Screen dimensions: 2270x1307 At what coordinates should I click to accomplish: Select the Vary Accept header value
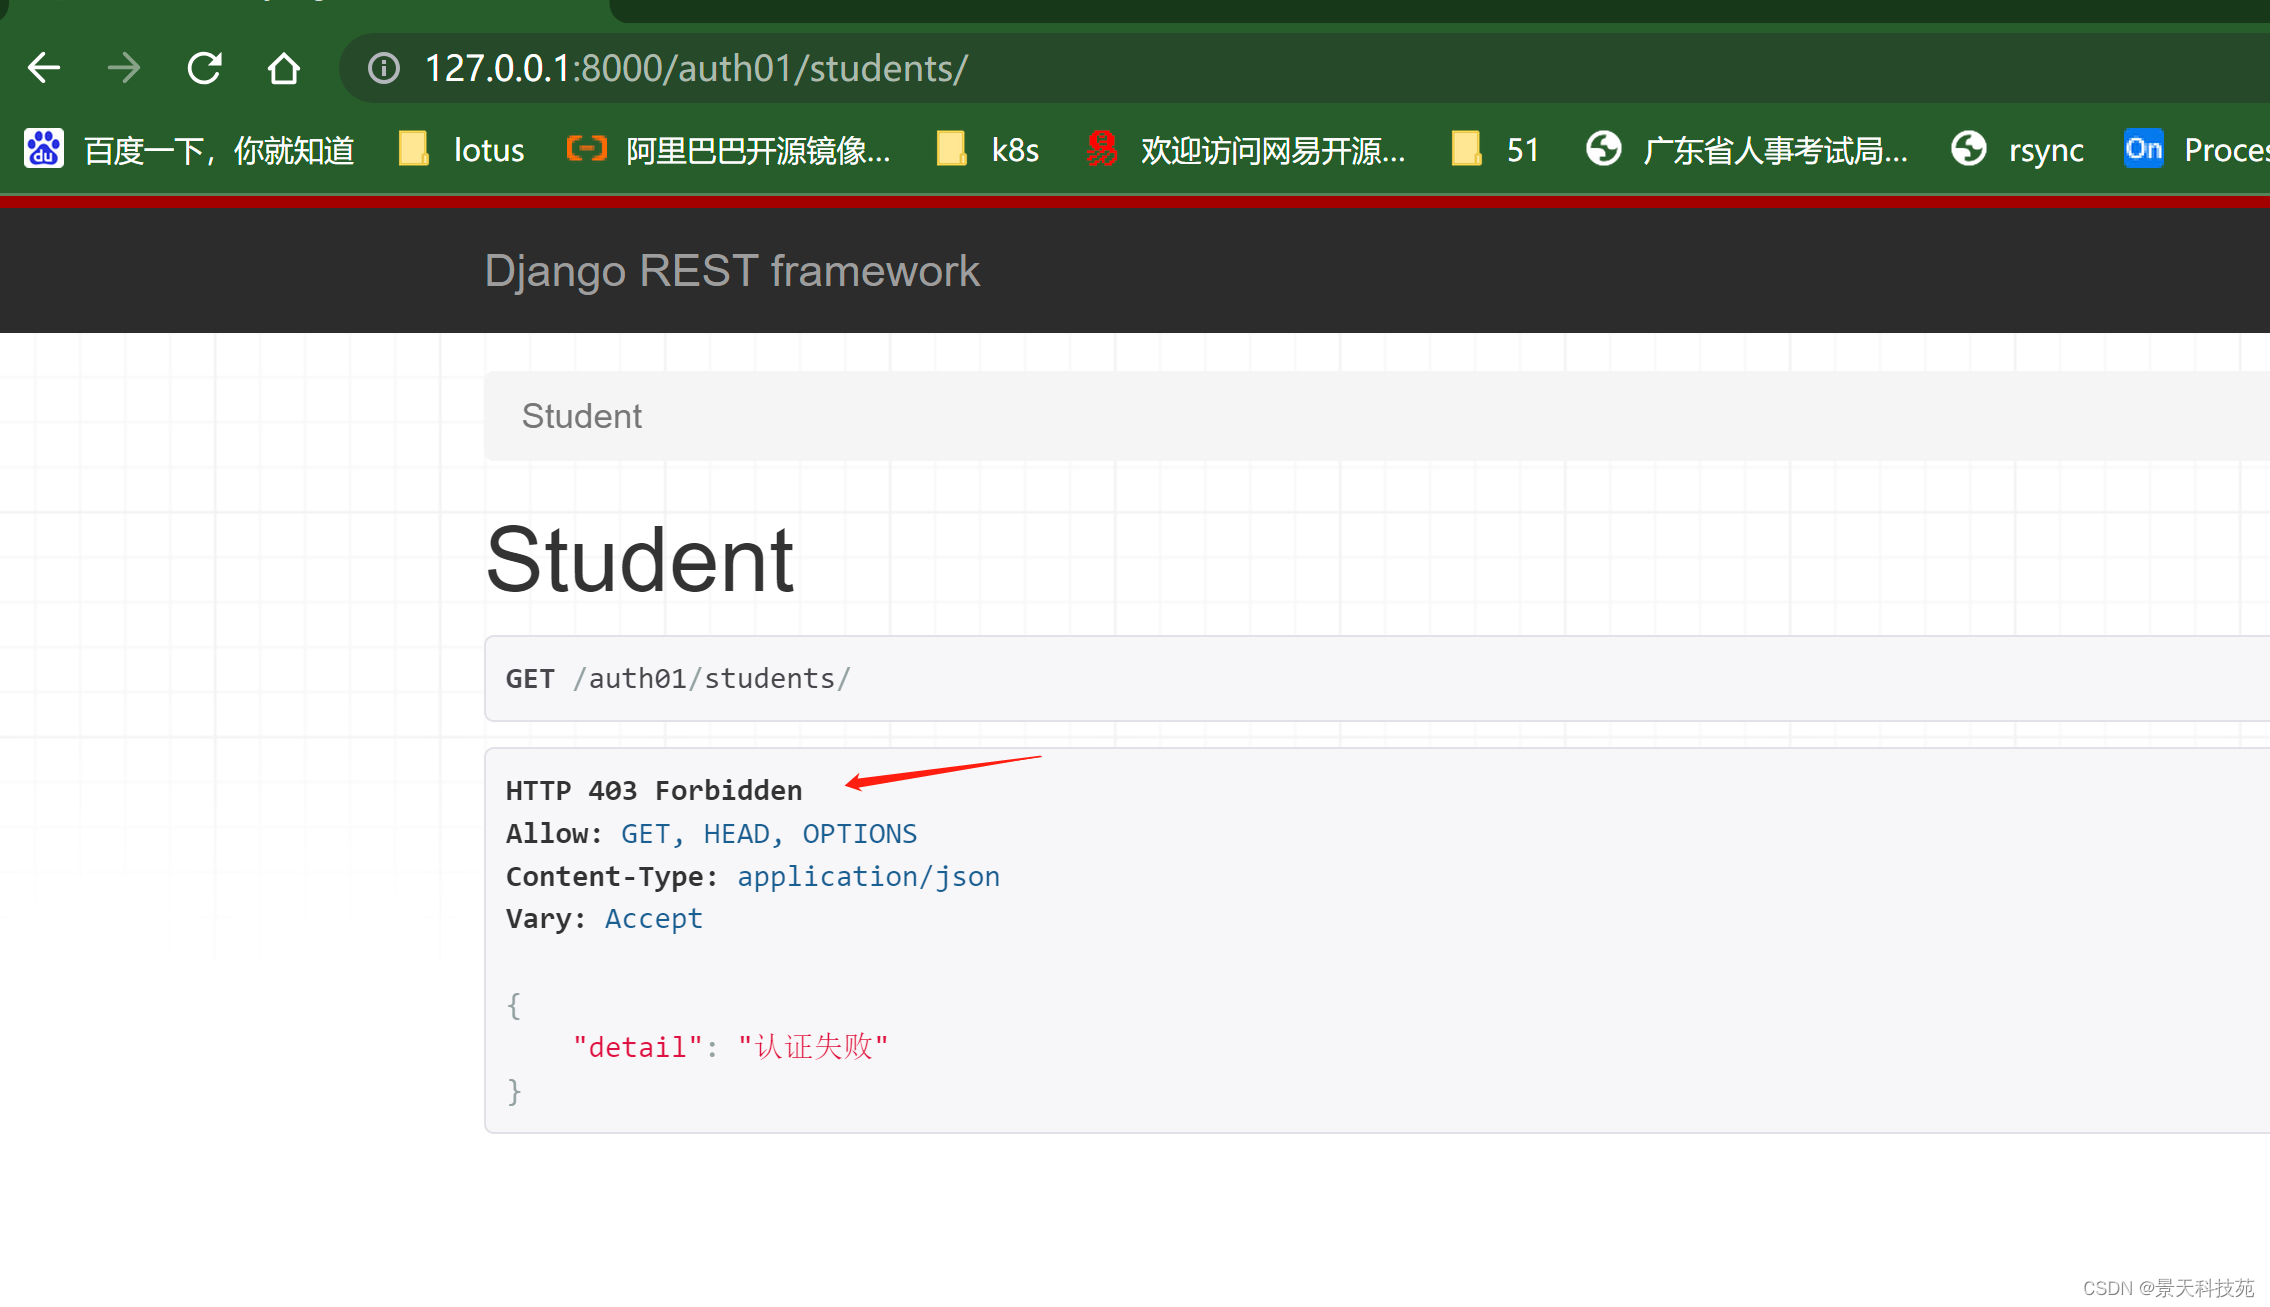(653, 919)
